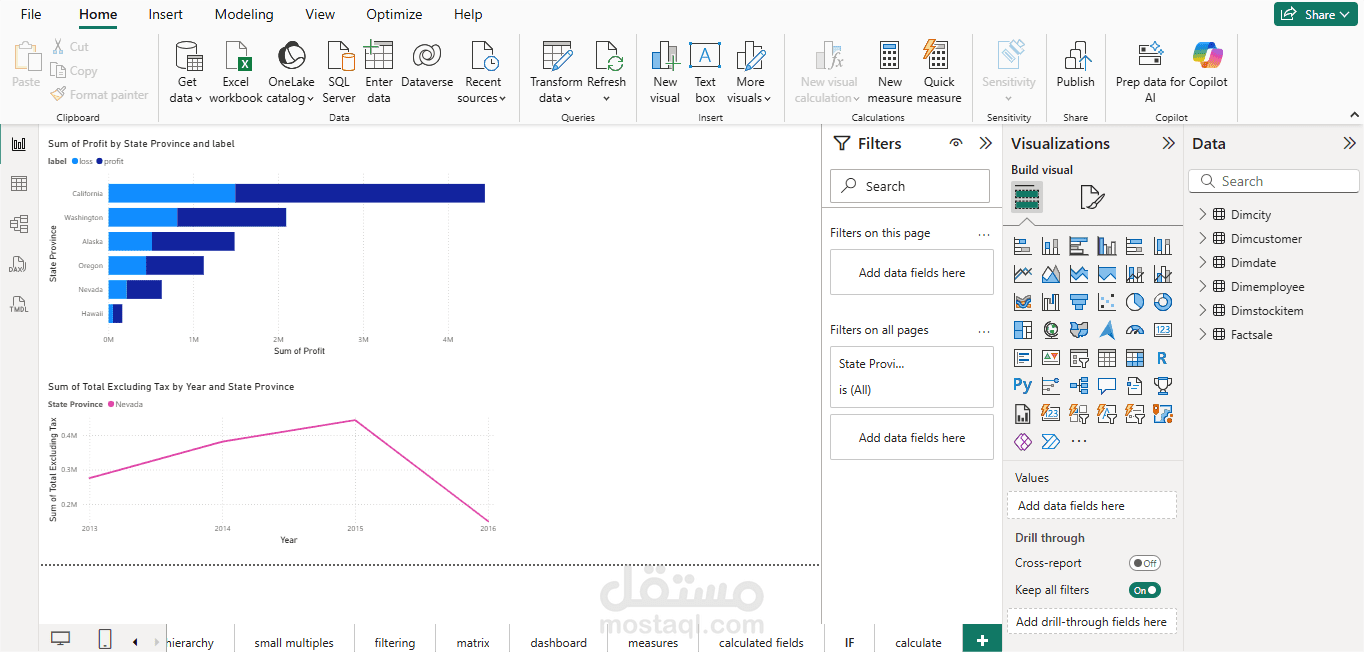Switch to Table view in left sidebar
The image size is (1364, 652).
point(19,184)
